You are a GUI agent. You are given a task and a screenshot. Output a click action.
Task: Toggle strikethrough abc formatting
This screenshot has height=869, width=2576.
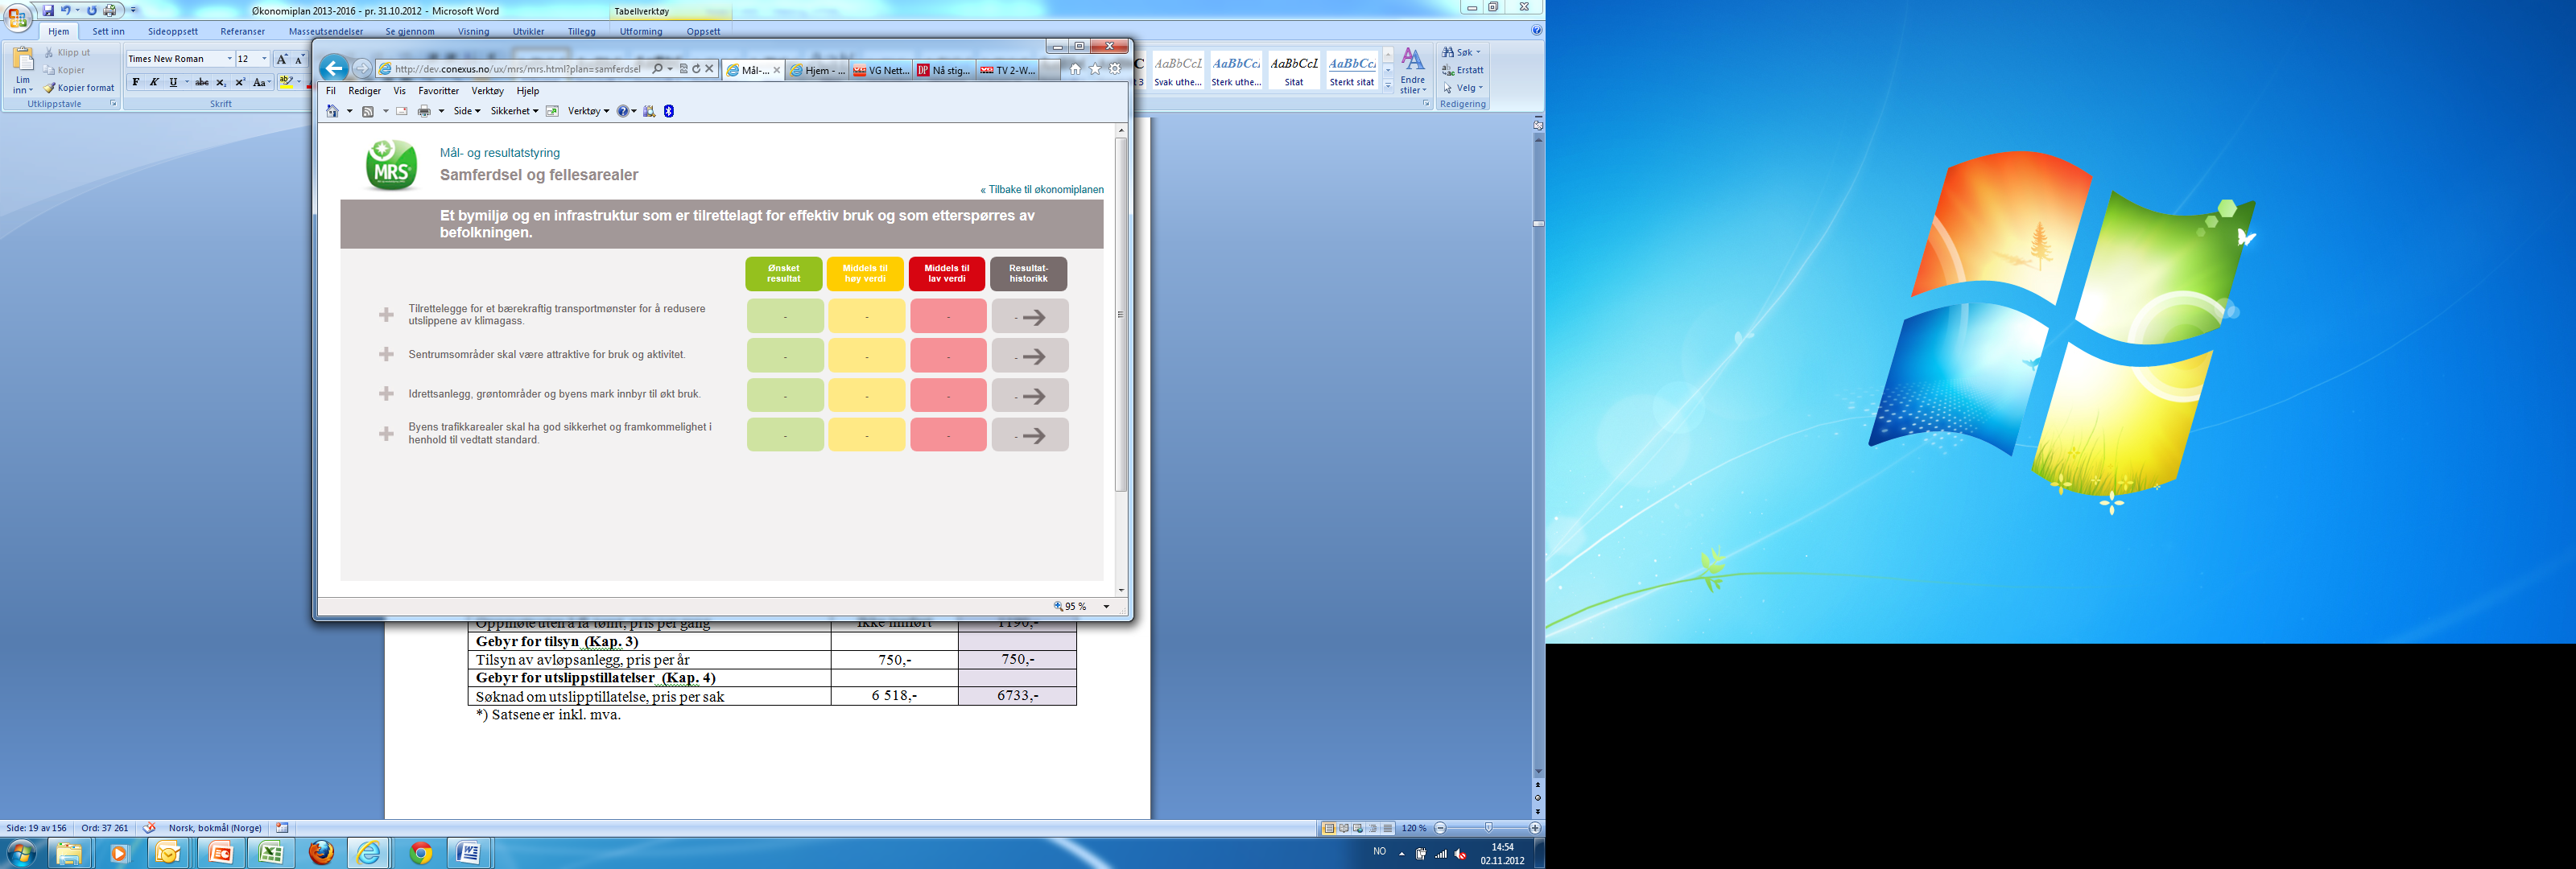[x=202, y=82]
